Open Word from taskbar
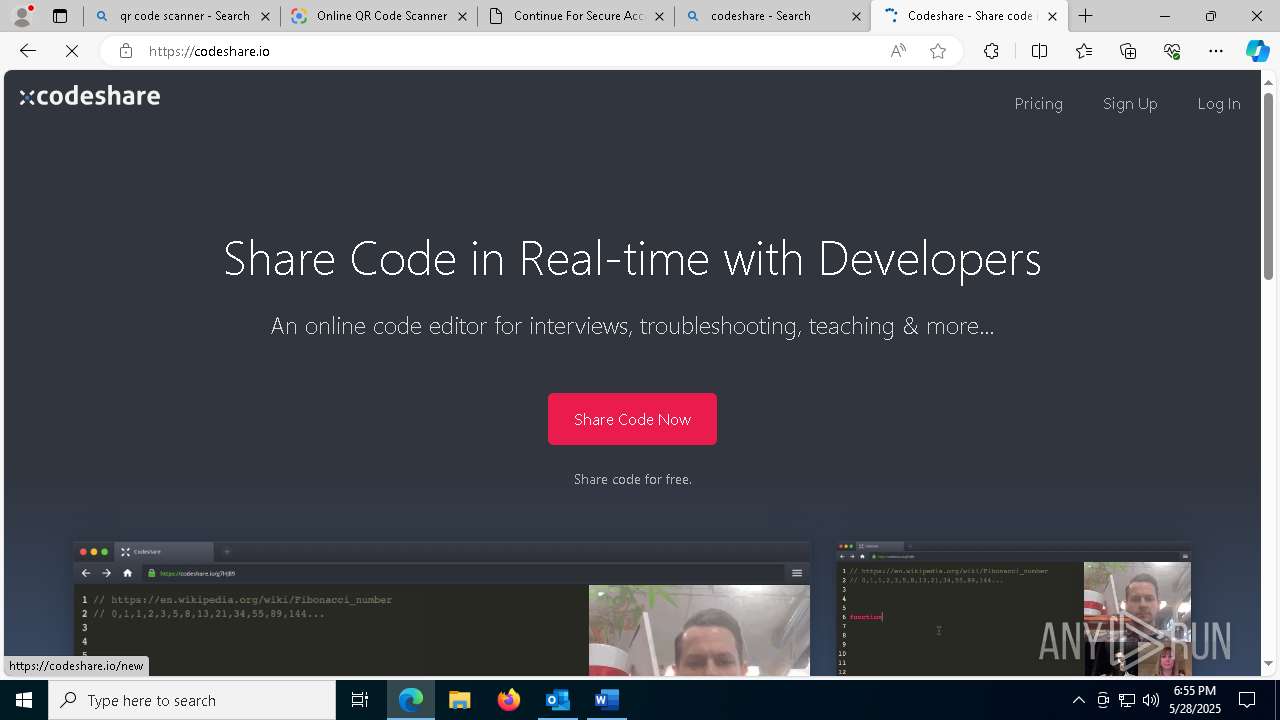1280x720 pixels. [606, 700]
